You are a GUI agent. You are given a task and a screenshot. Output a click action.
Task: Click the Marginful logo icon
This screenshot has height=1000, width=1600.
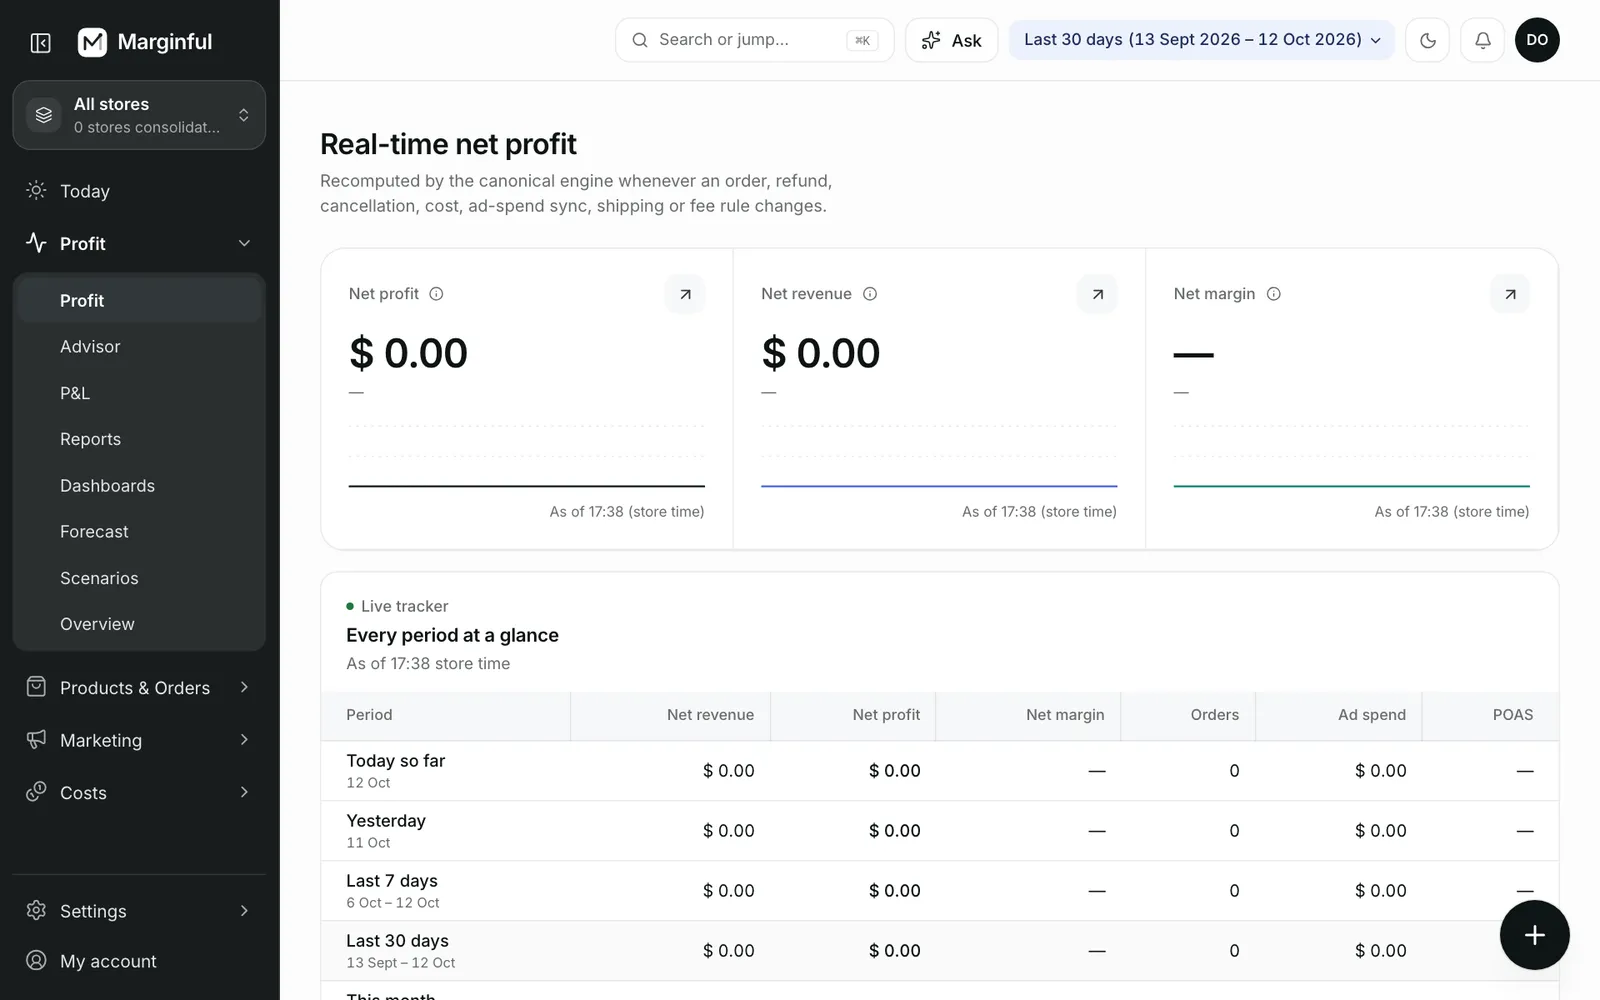(92, 42)
